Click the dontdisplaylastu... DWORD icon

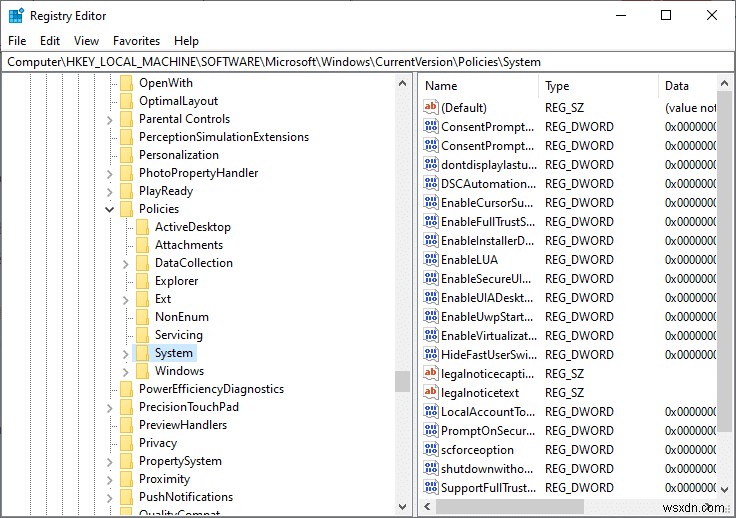pos(430,164)
